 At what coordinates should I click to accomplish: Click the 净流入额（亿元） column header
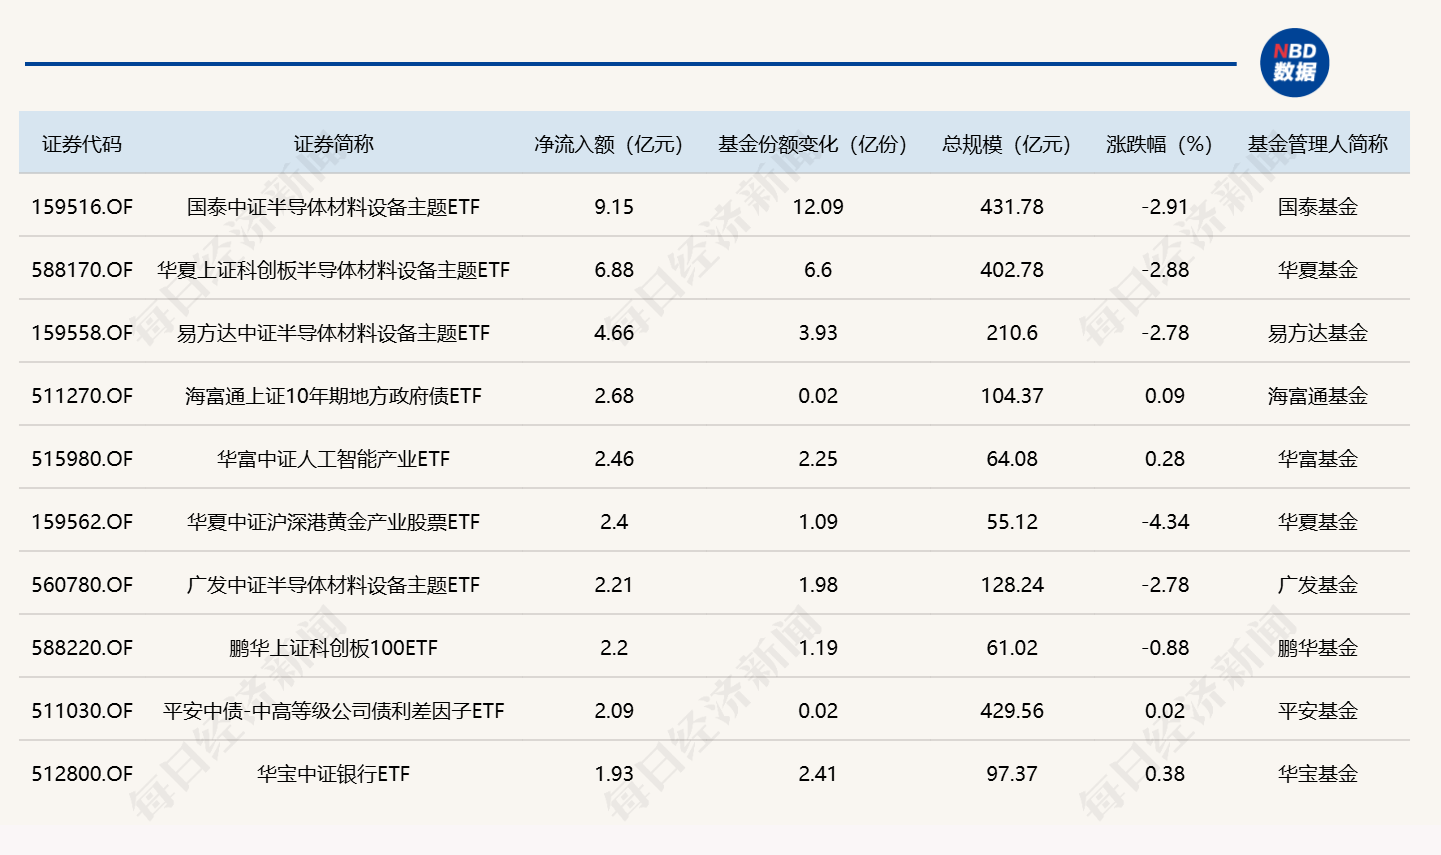click(608, 144)
